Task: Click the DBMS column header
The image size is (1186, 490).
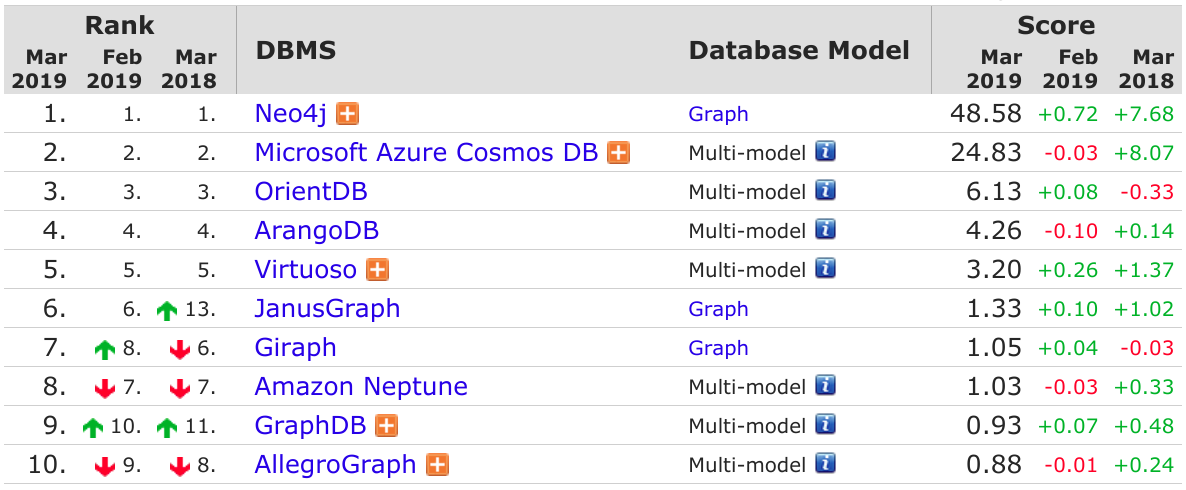Action: (x=296, y=50)
